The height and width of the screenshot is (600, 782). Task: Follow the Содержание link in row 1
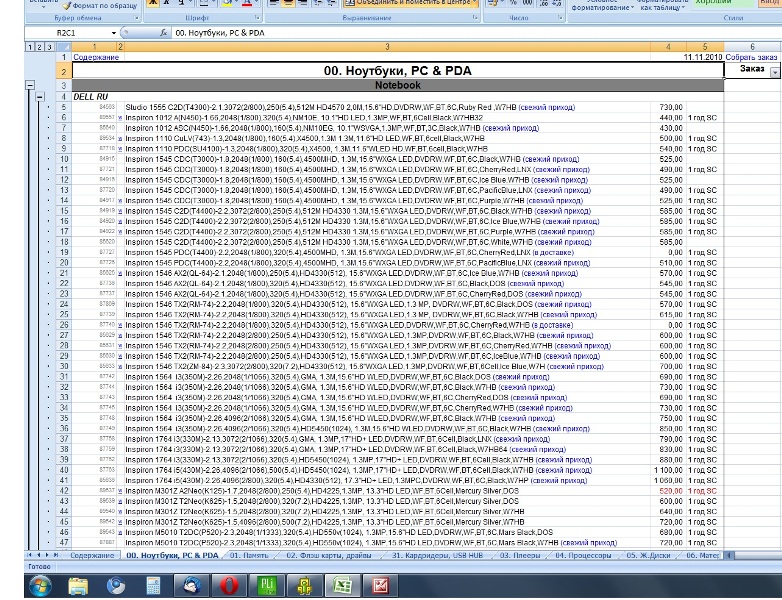point(96,57)
